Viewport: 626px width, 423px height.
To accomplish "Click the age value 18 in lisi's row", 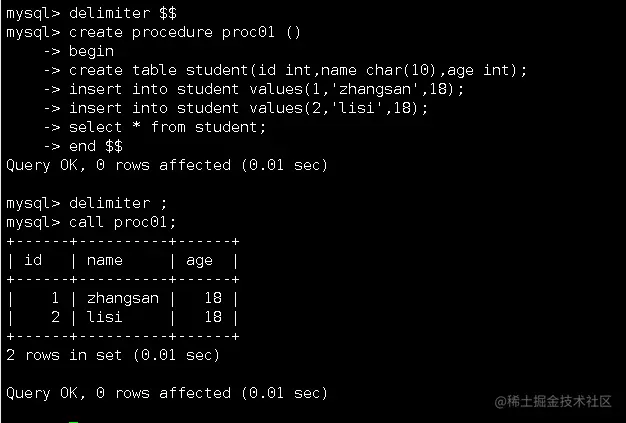I will [212, 317].
